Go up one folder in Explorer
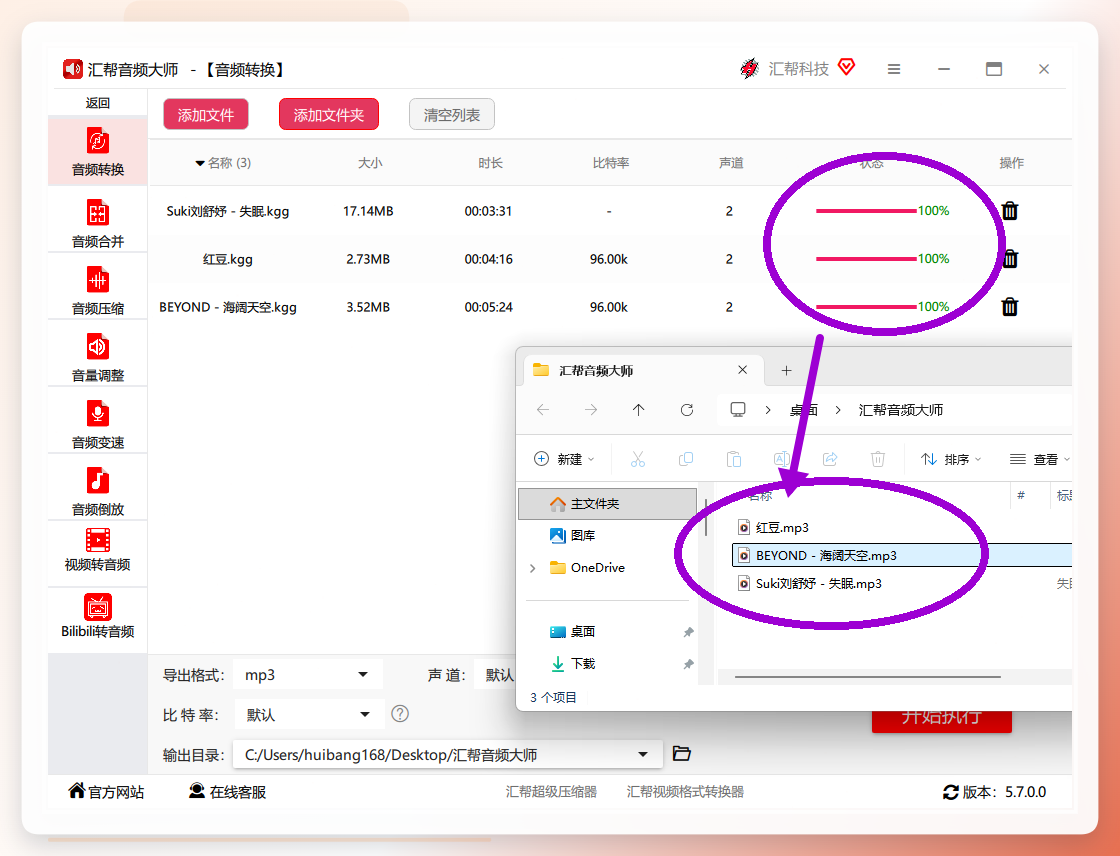This screenshot has width=1120, height=856. tap(639, 410)
